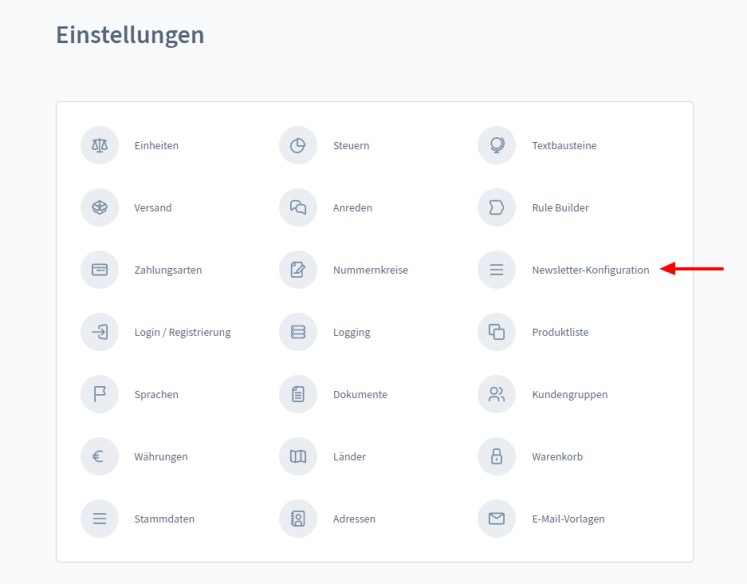Click the edit icon for Nummernkreise
This screenshot has height=584, width=747.
297,270
